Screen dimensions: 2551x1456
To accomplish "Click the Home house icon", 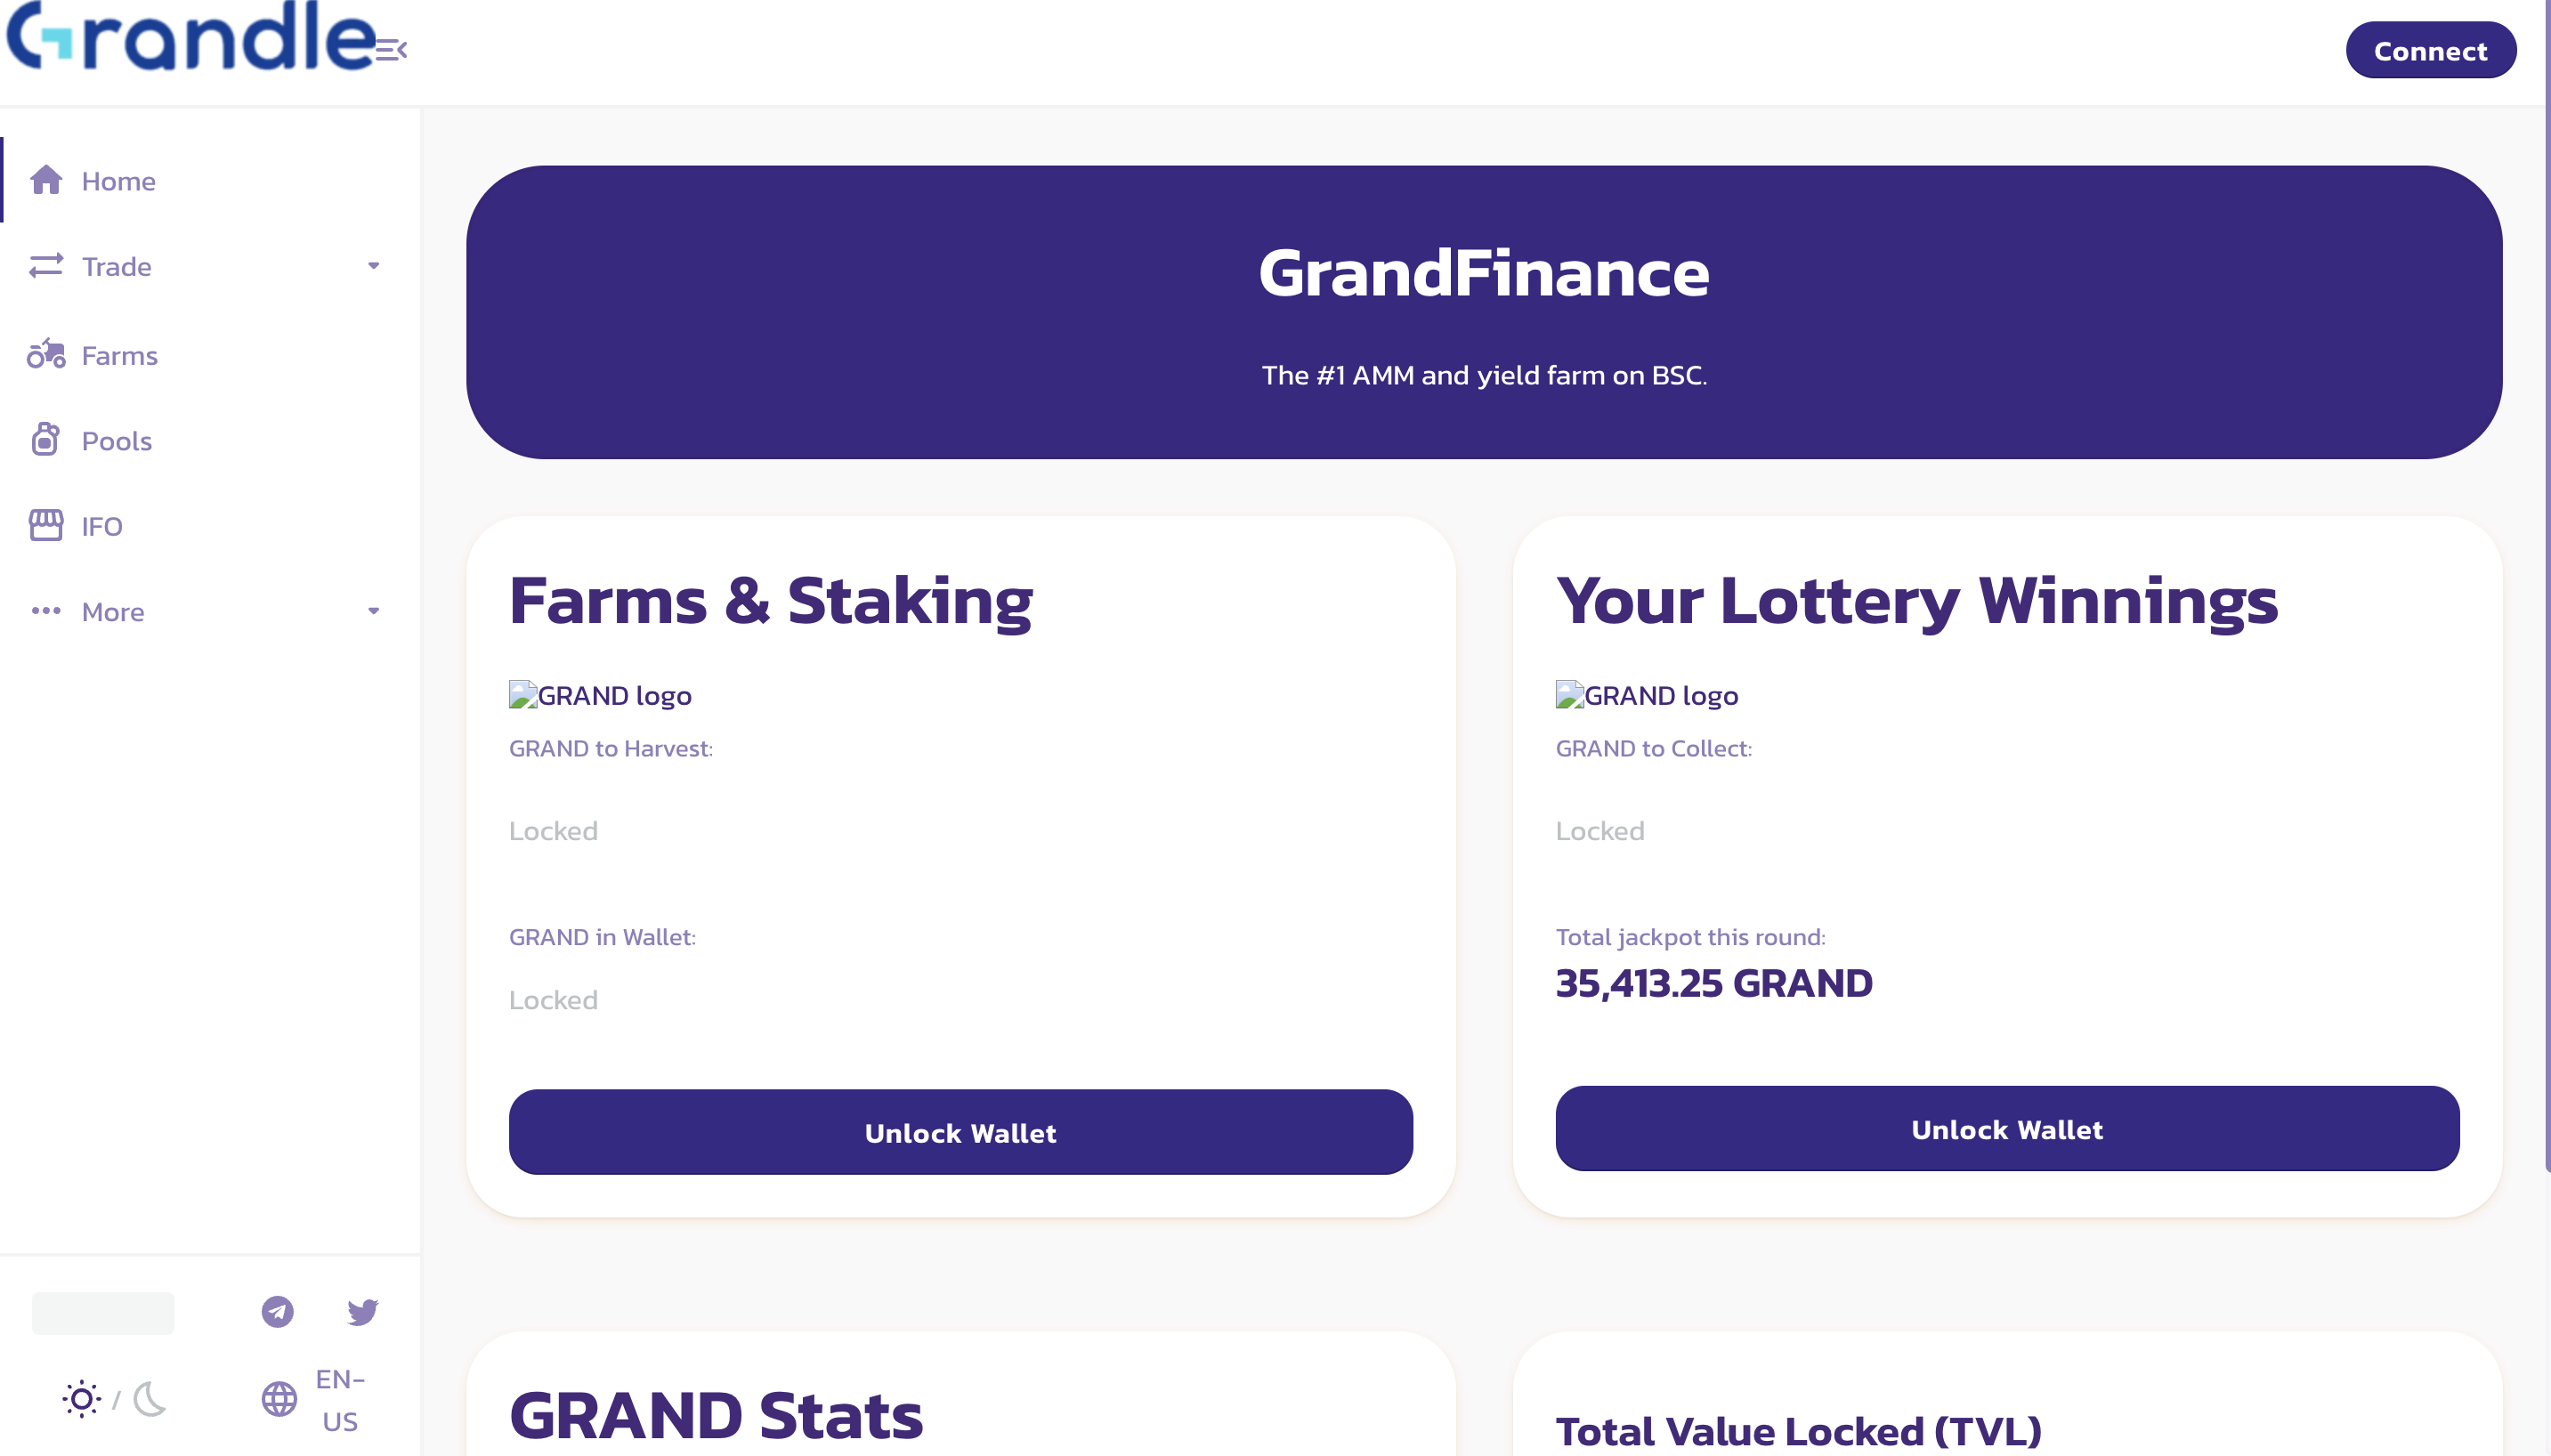I will [46, 180].
